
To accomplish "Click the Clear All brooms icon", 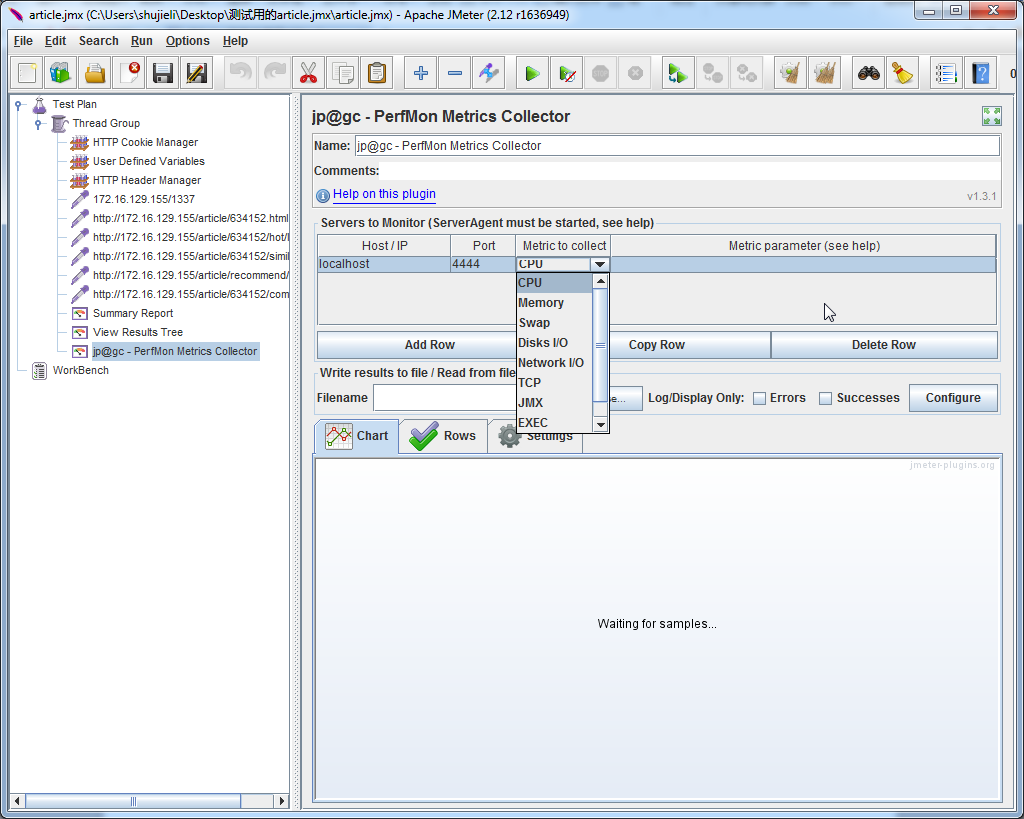I will (824, 73).
